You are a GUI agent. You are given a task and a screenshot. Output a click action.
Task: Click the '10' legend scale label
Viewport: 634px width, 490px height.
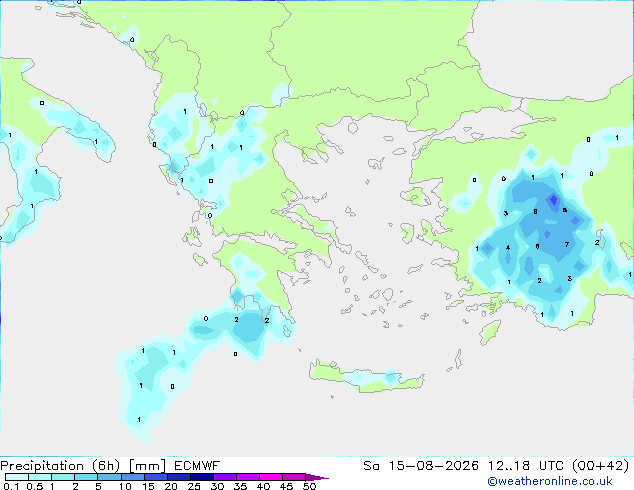click(125, 486)
